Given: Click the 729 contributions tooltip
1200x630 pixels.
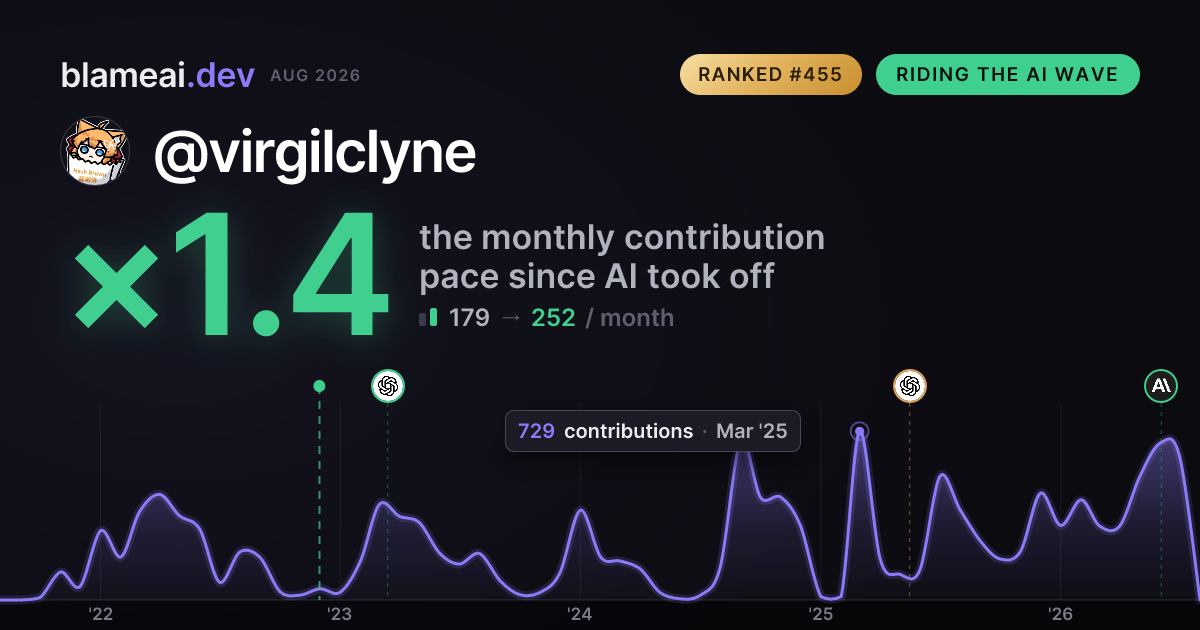Looking at the screenshot, I should 652,431.
